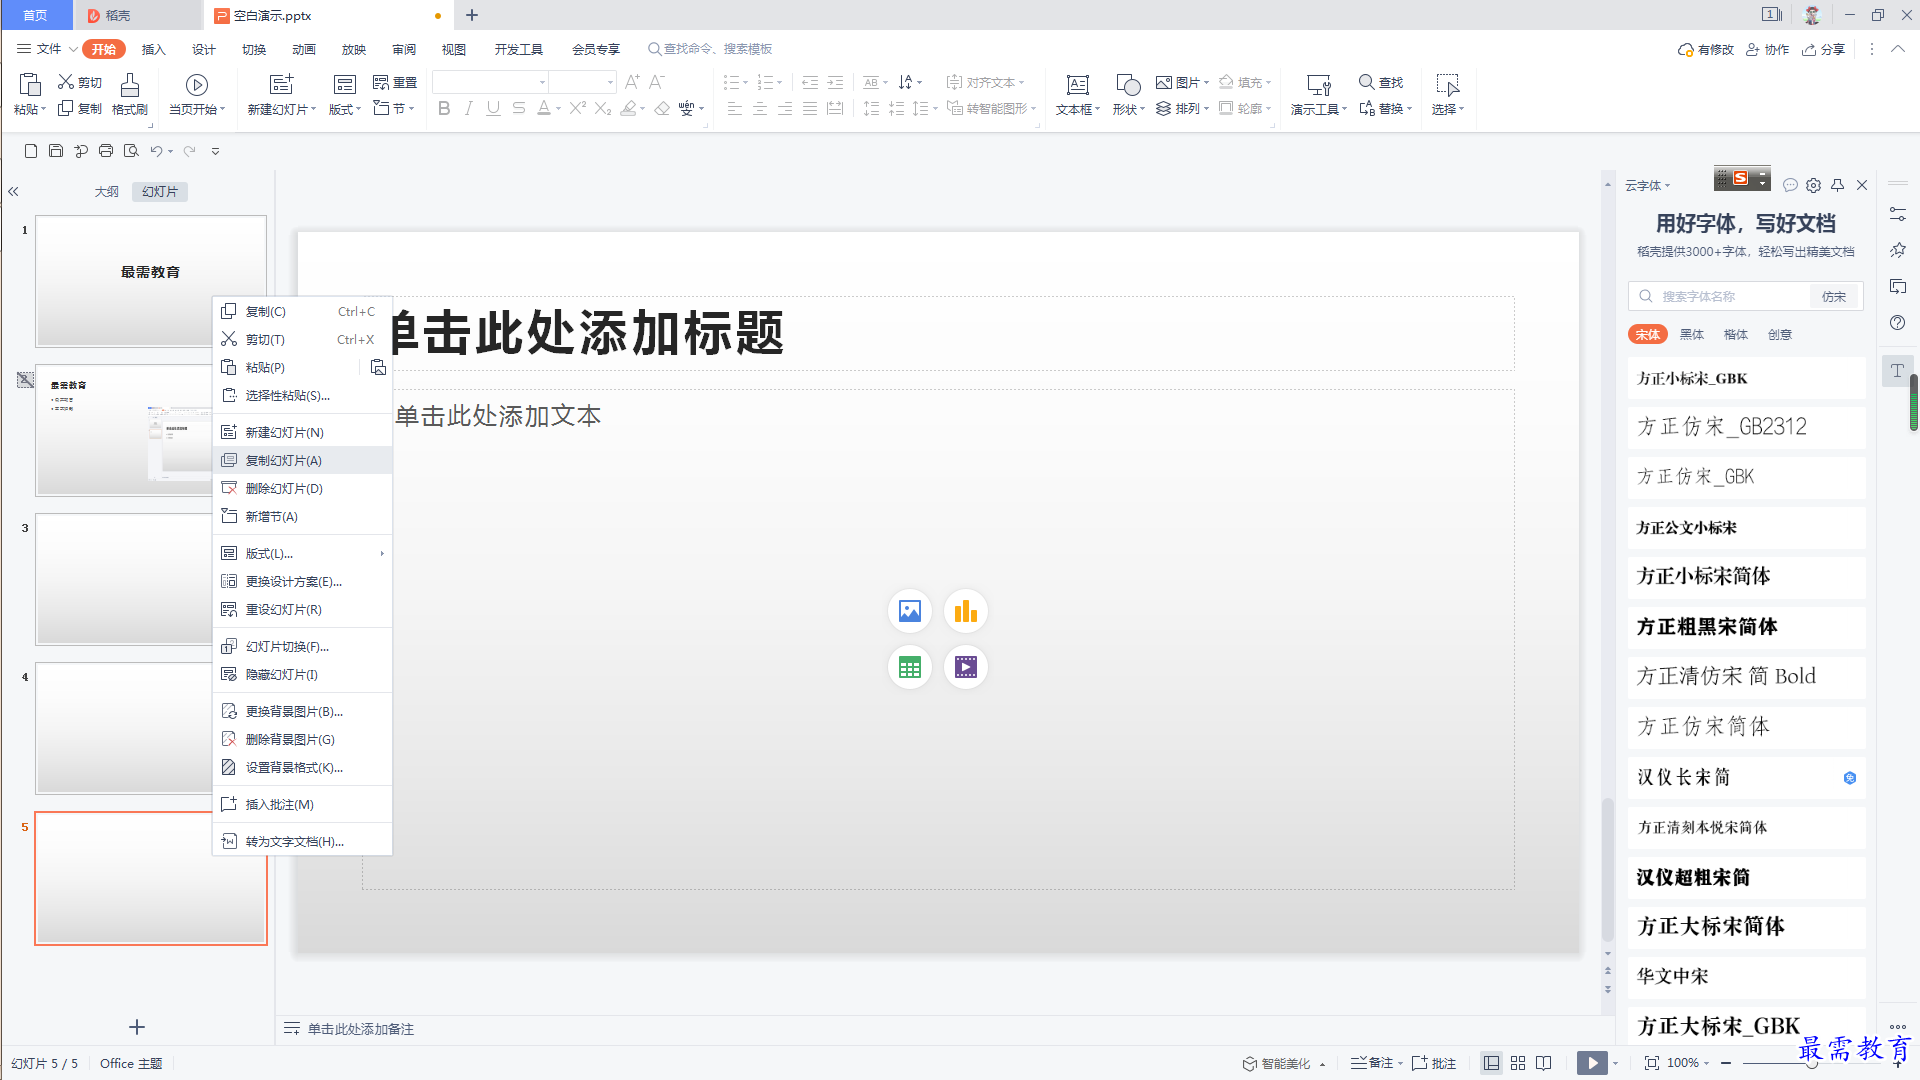Open the File (文件) menu dropdown
The height and width of the screenshot is (1080, 1920).
click(x=47, y=49)
